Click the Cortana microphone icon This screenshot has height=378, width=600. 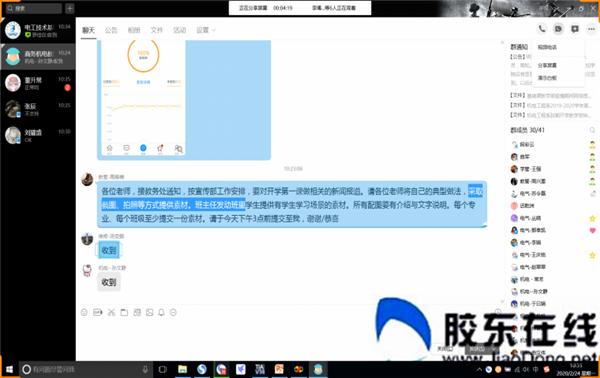[145, 369]
